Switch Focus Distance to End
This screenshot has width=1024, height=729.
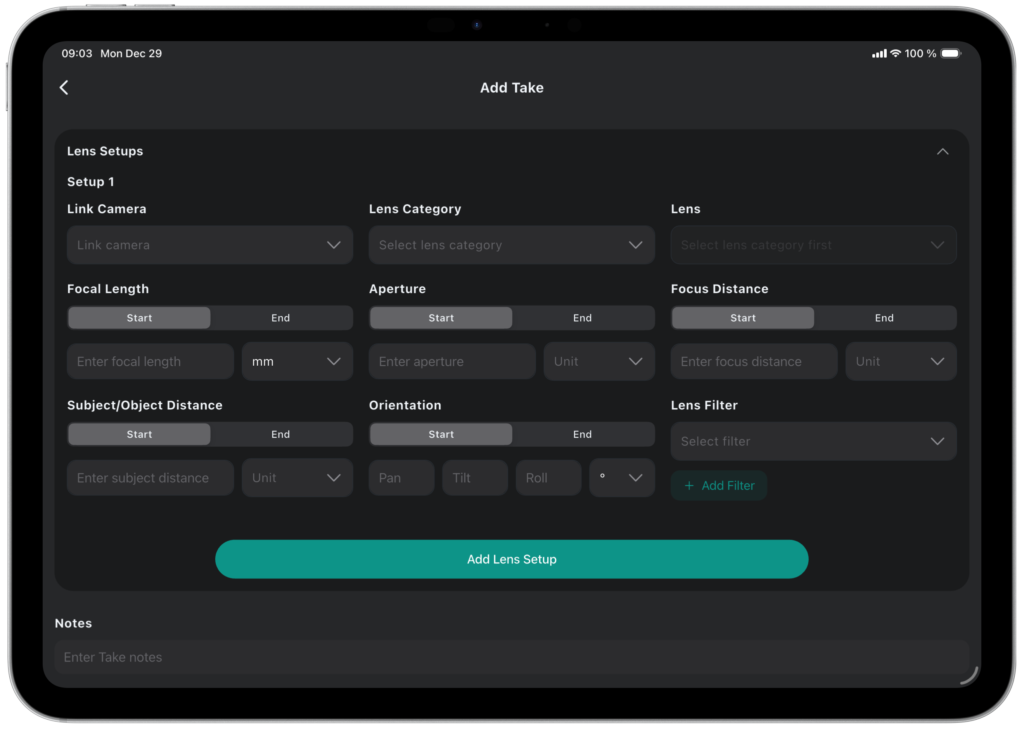pyautogui.click(x=884, y=318)
